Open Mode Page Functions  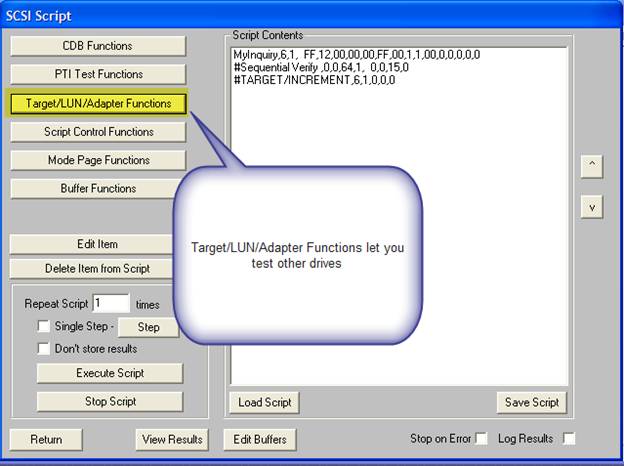[x=98, y=160]
